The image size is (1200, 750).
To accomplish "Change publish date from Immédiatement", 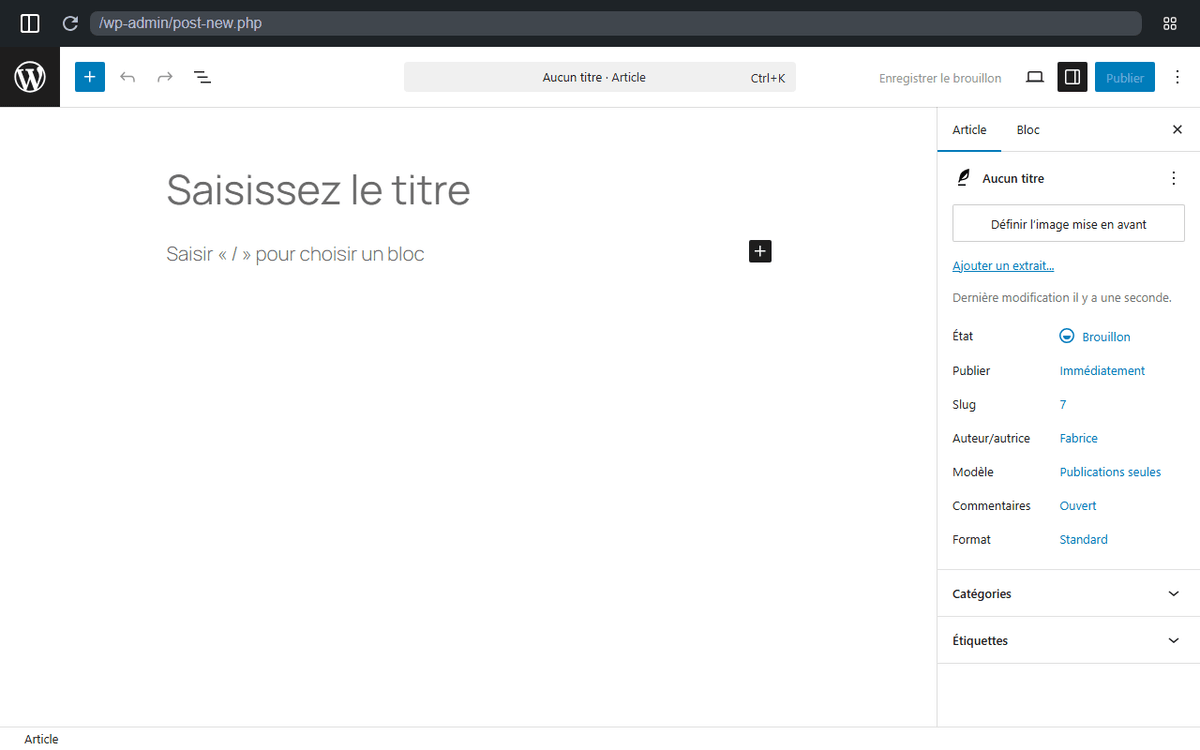I will [x=1102, y=370].
